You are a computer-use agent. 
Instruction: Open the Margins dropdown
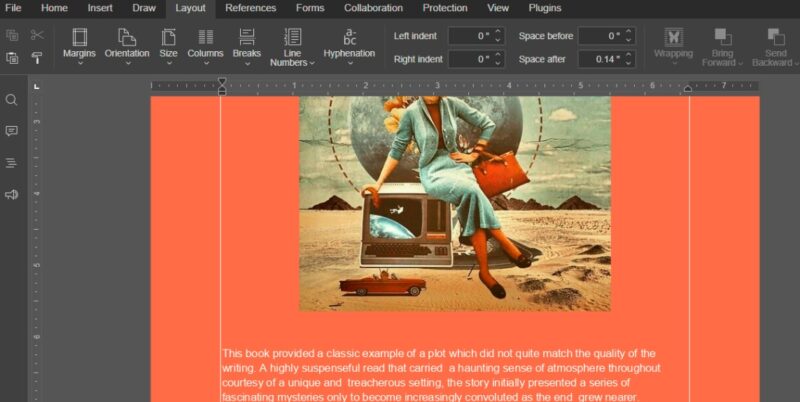click(79, 47)
